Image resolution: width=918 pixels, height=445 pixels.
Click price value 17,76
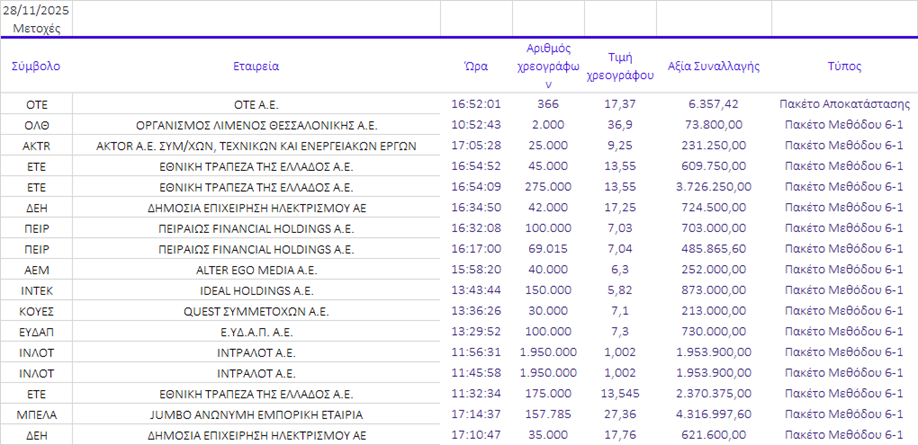point(620,434)
